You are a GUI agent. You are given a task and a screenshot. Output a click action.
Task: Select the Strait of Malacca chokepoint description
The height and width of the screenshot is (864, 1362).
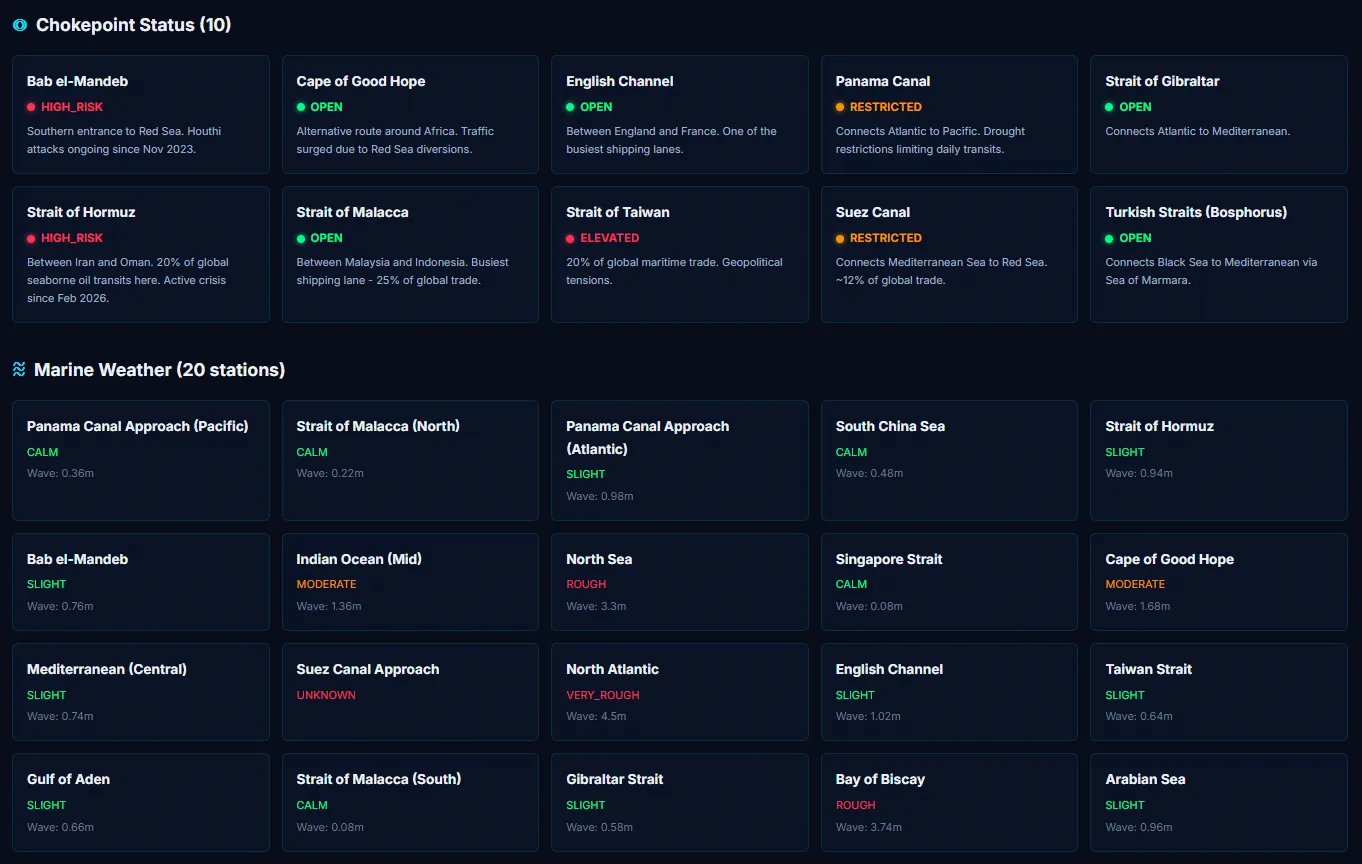[403, 271]
